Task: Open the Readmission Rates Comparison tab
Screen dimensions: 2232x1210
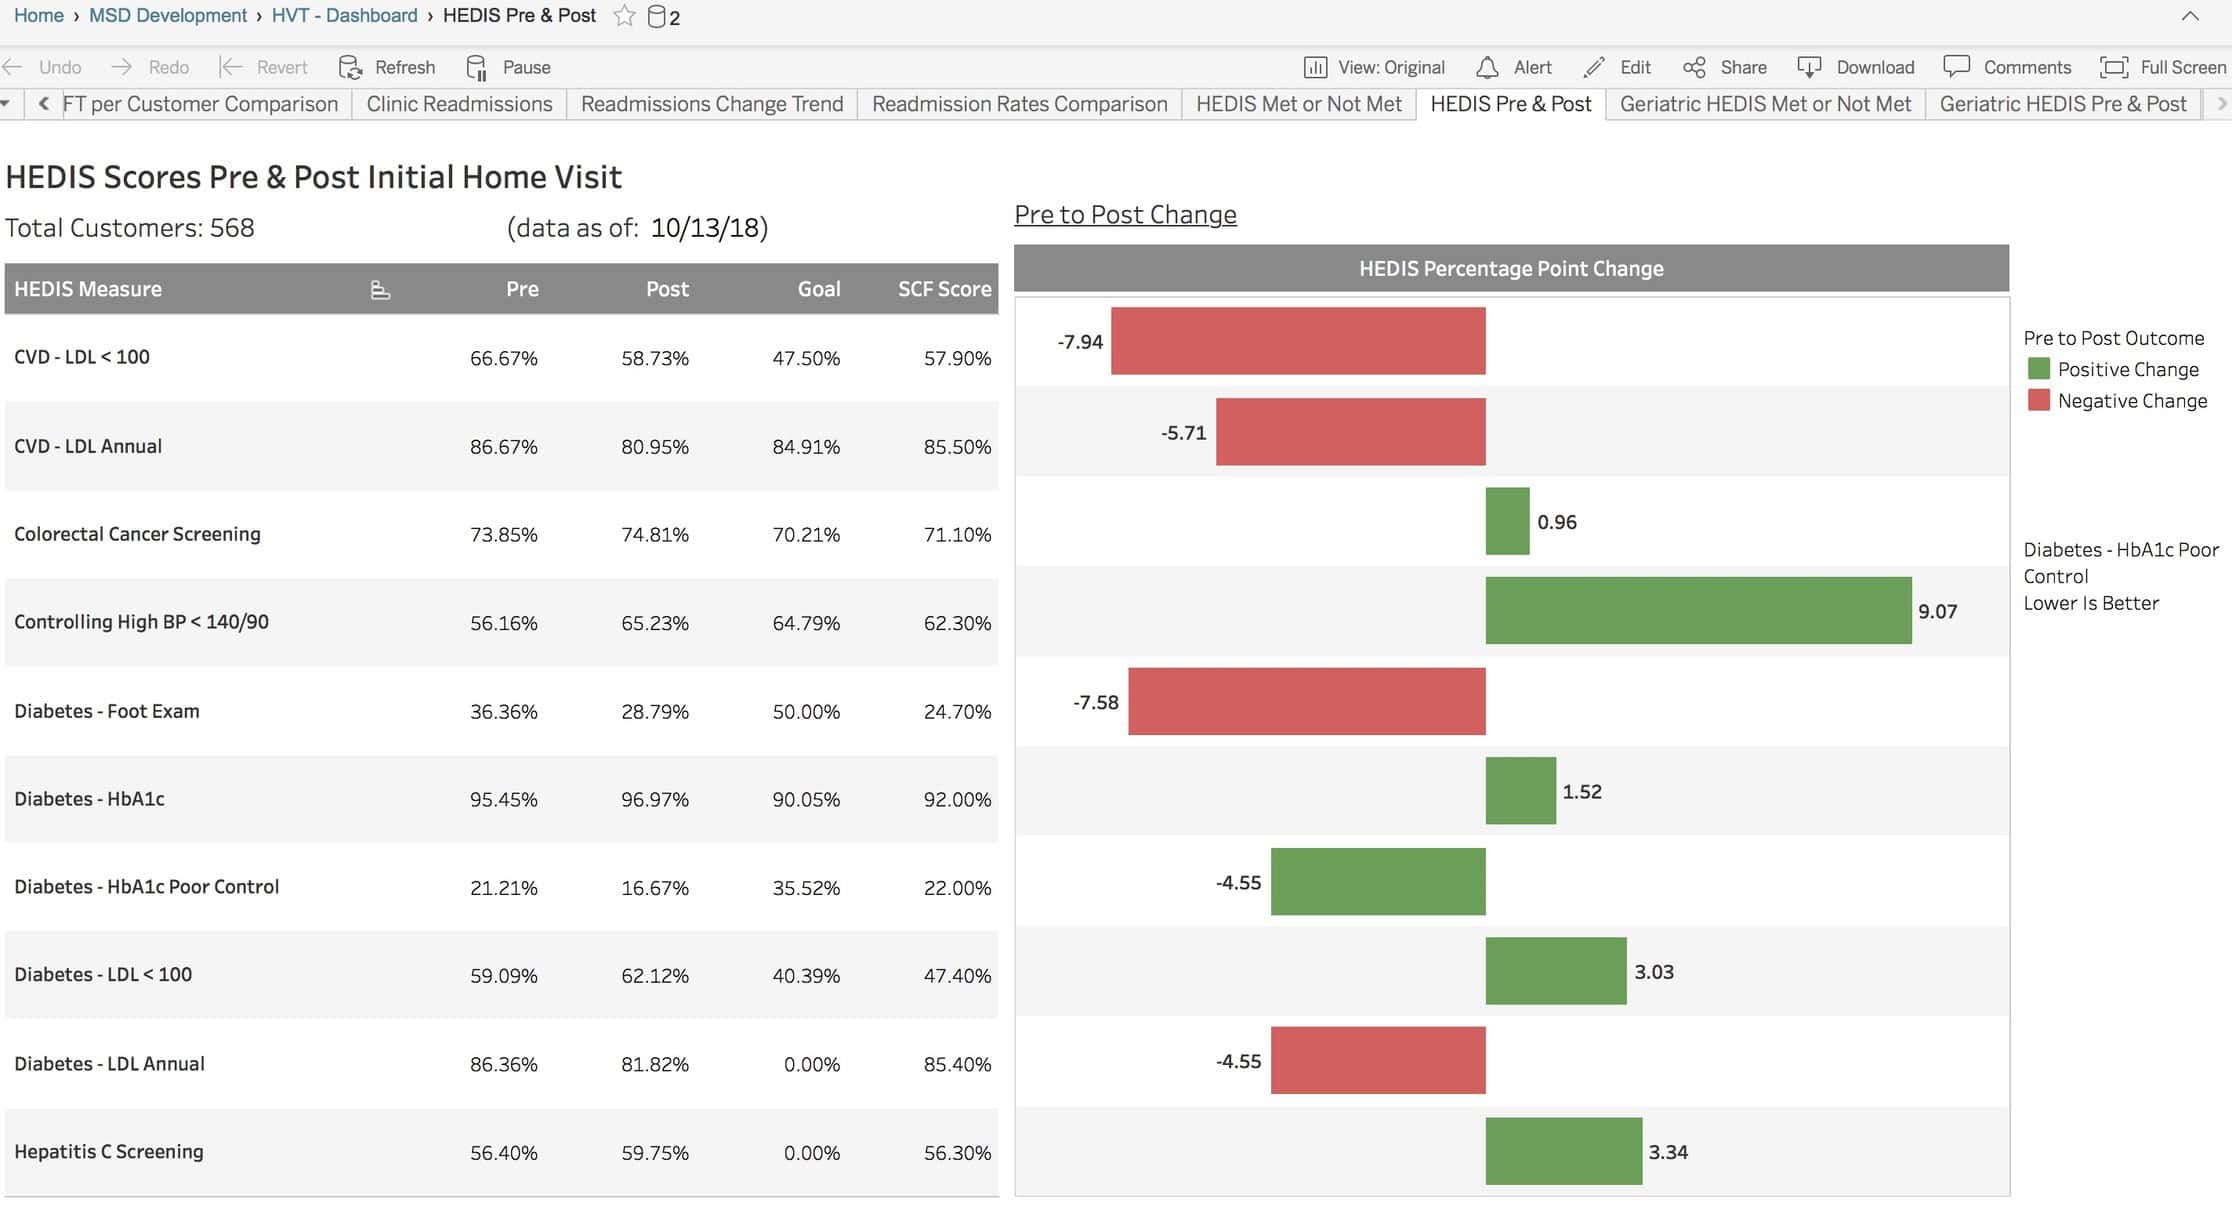Action: (x=1019, y=104)
